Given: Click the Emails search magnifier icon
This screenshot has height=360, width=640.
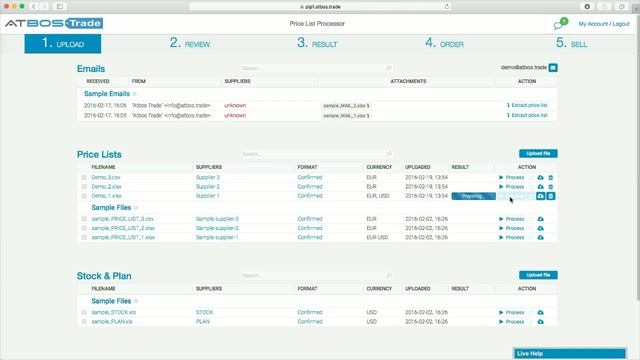Looking at the screenshot, I should [x=389, y=68].
